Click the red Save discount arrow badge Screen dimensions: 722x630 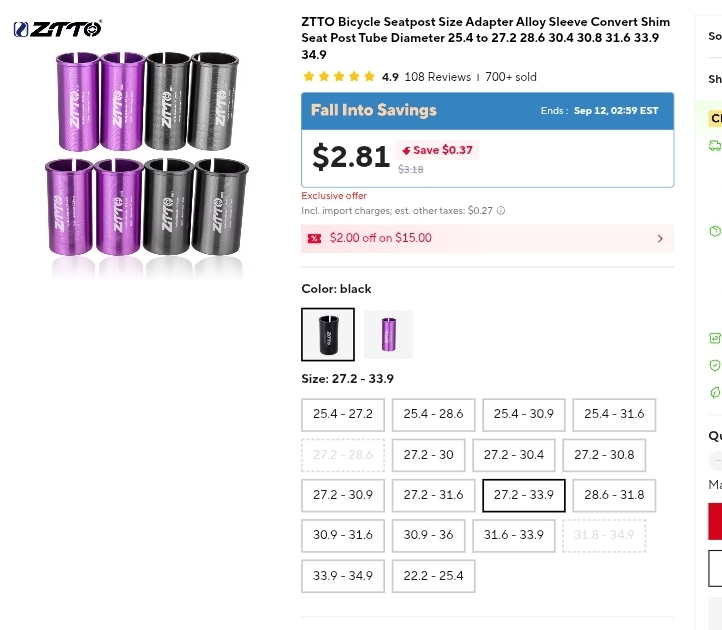(407, 150)
